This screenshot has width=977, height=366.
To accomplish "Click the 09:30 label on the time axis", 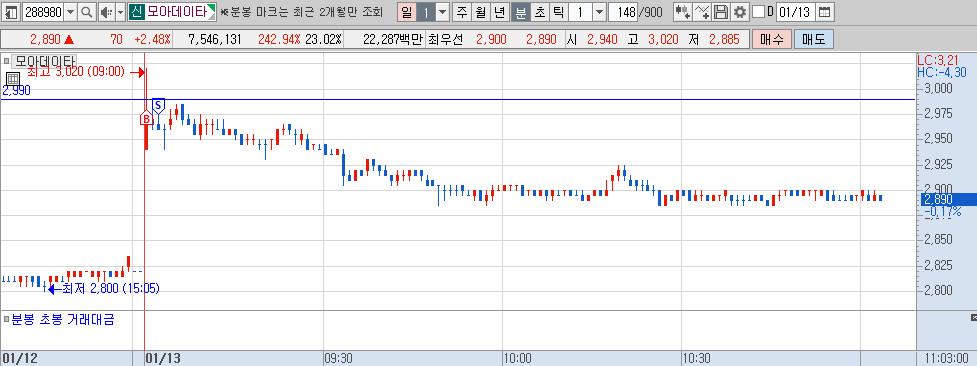I will pos(339,359).
